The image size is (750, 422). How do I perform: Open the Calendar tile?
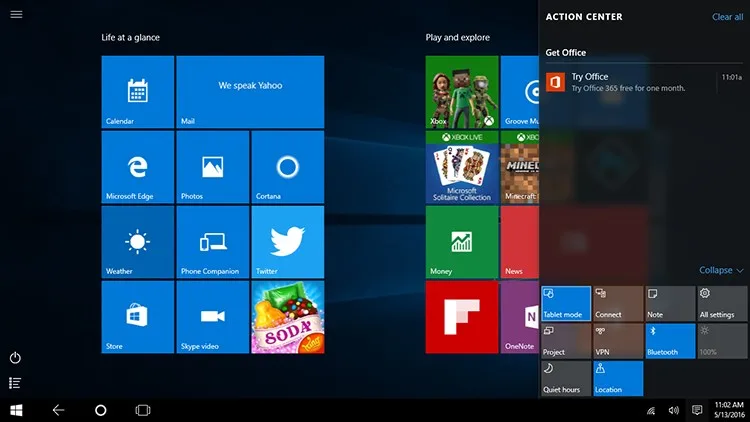(x=138, y=92)
